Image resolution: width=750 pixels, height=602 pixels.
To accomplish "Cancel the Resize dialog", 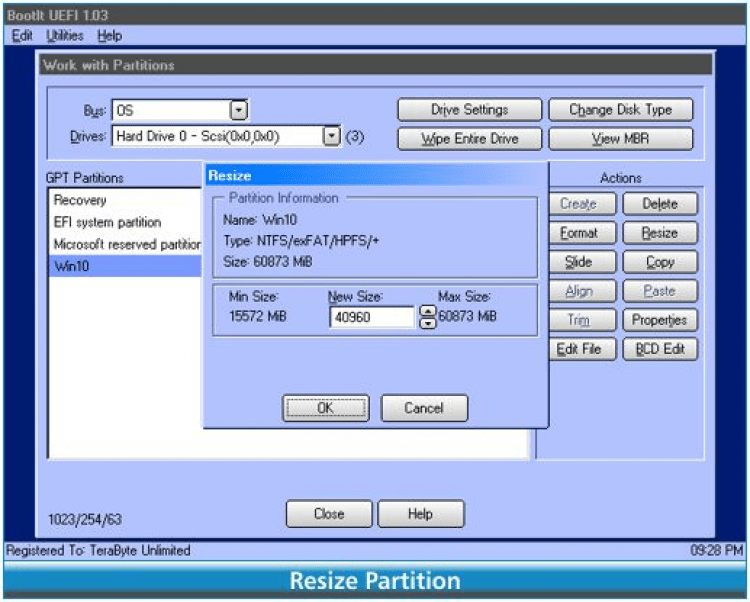I will click(x=423, y=408).
